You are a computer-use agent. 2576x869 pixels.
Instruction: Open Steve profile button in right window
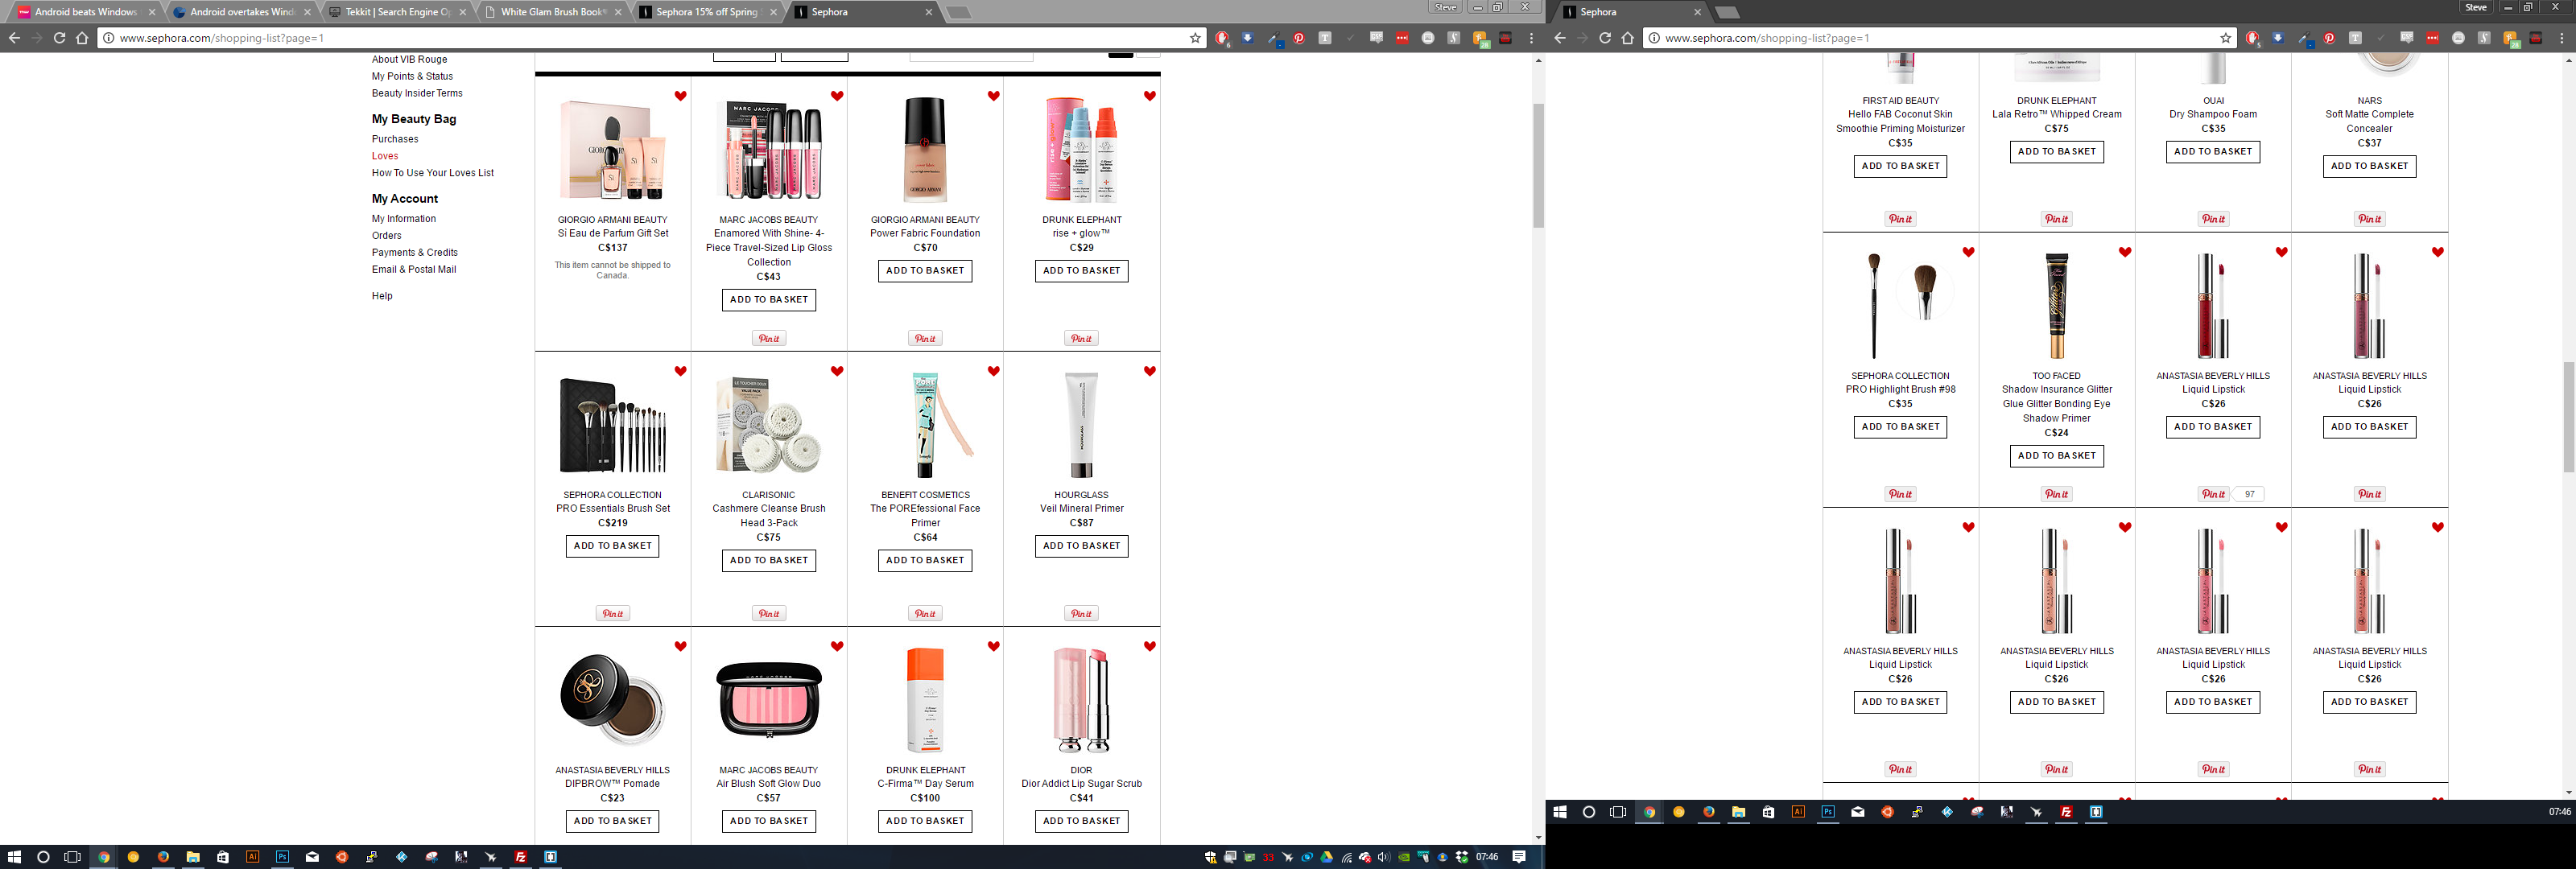[2476, 7]
